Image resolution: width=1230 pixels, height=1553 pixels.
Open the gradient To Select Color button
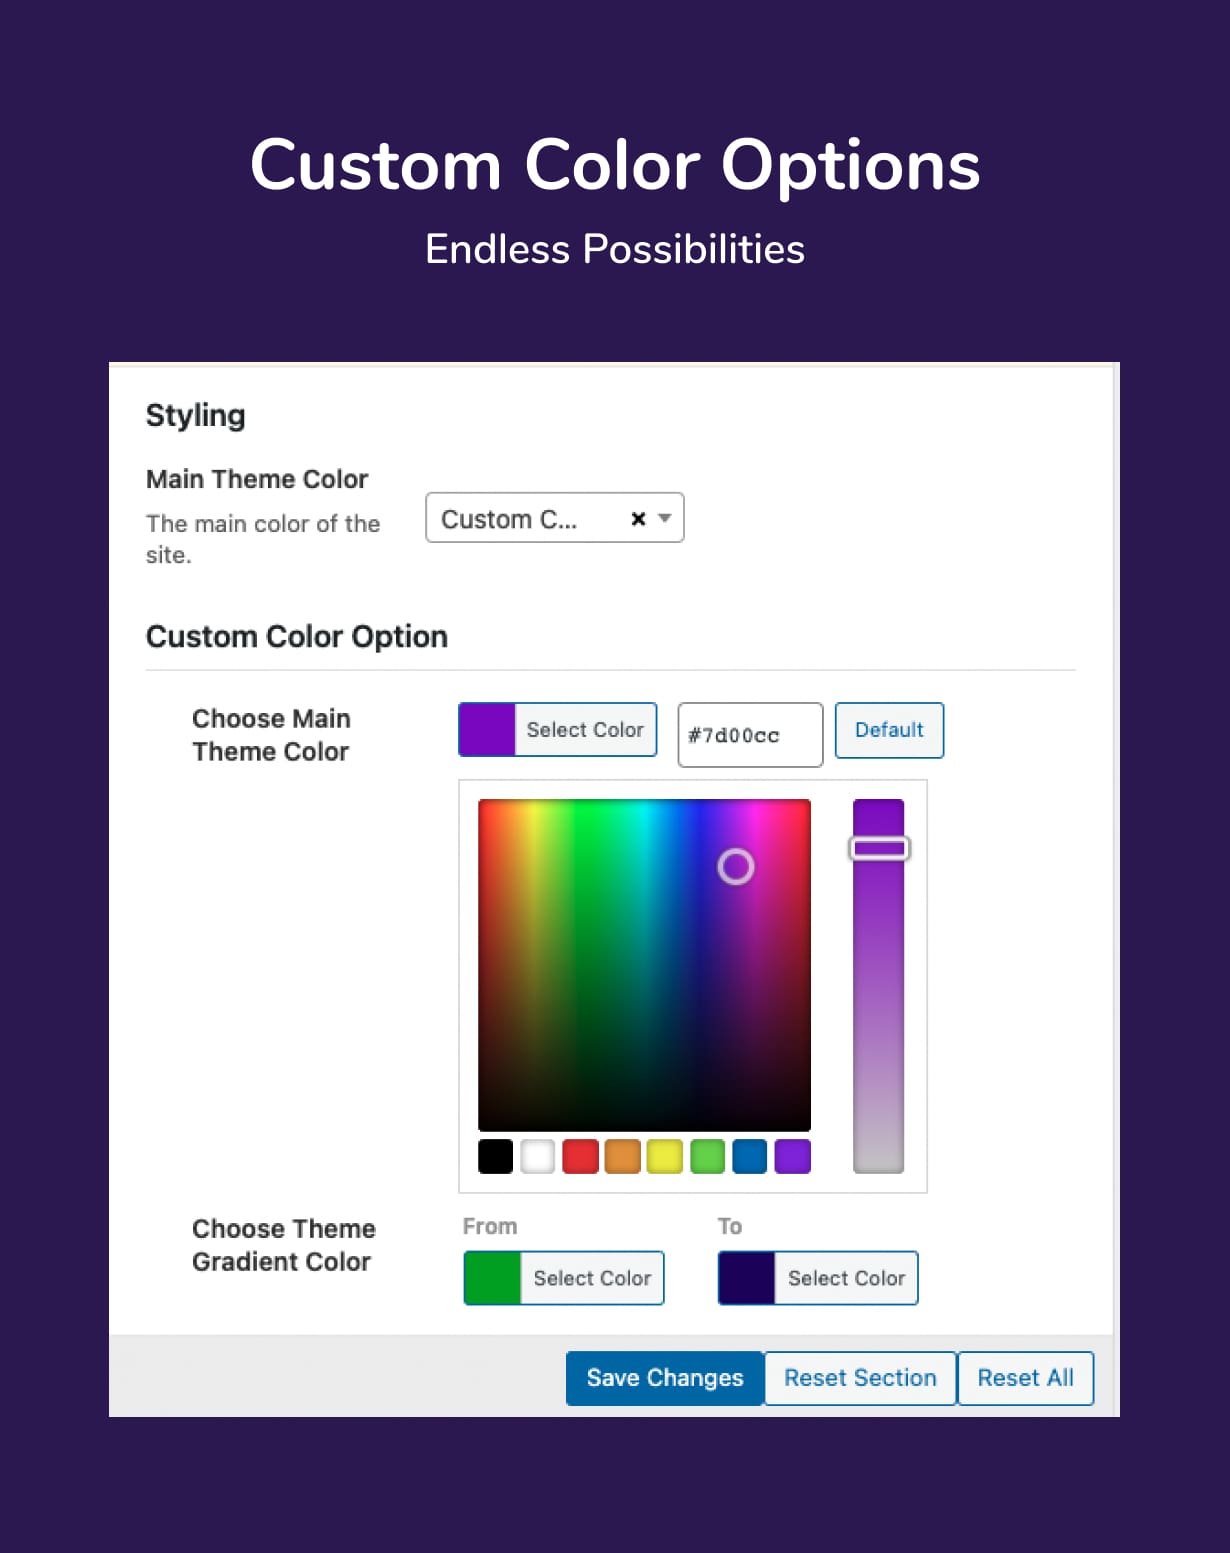point(846,1278)
